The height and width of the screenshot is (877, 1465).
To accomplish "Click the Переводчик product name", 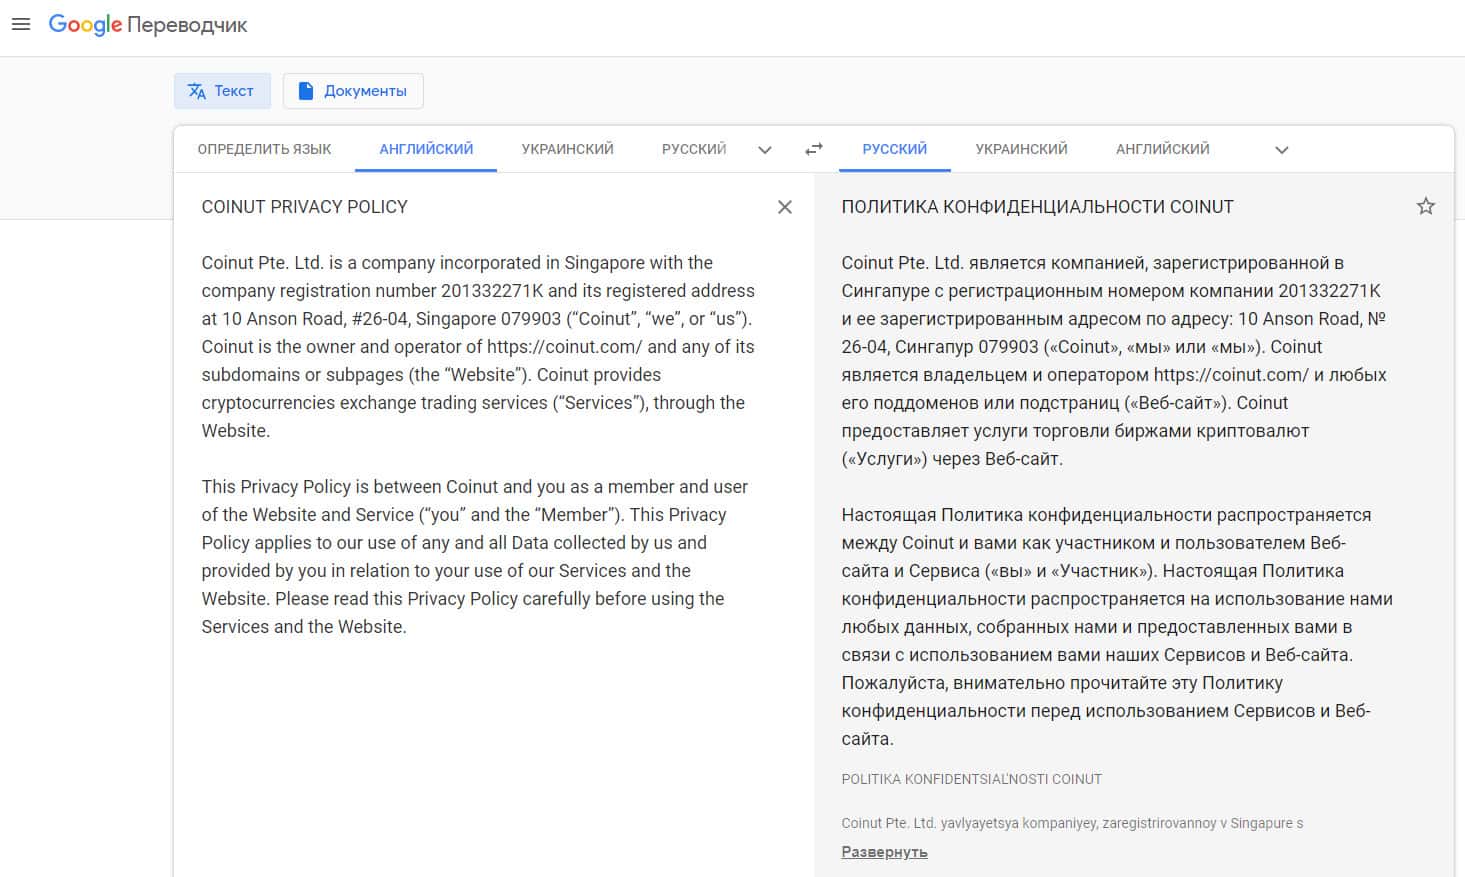I will pos(187,25).
